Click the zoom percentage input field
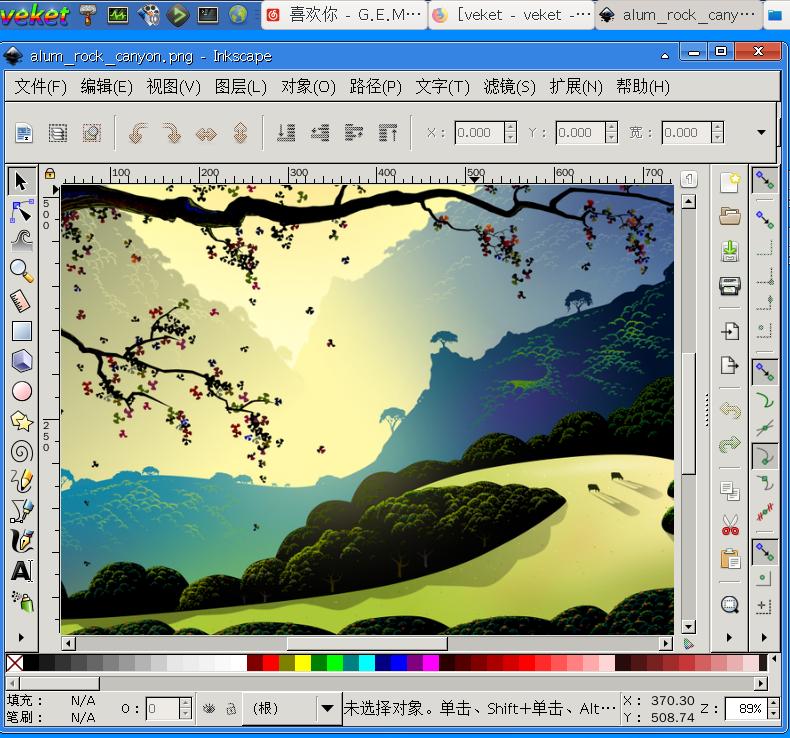Image resolution: width=790 pixels, height=738 pixels. point(746,709)
